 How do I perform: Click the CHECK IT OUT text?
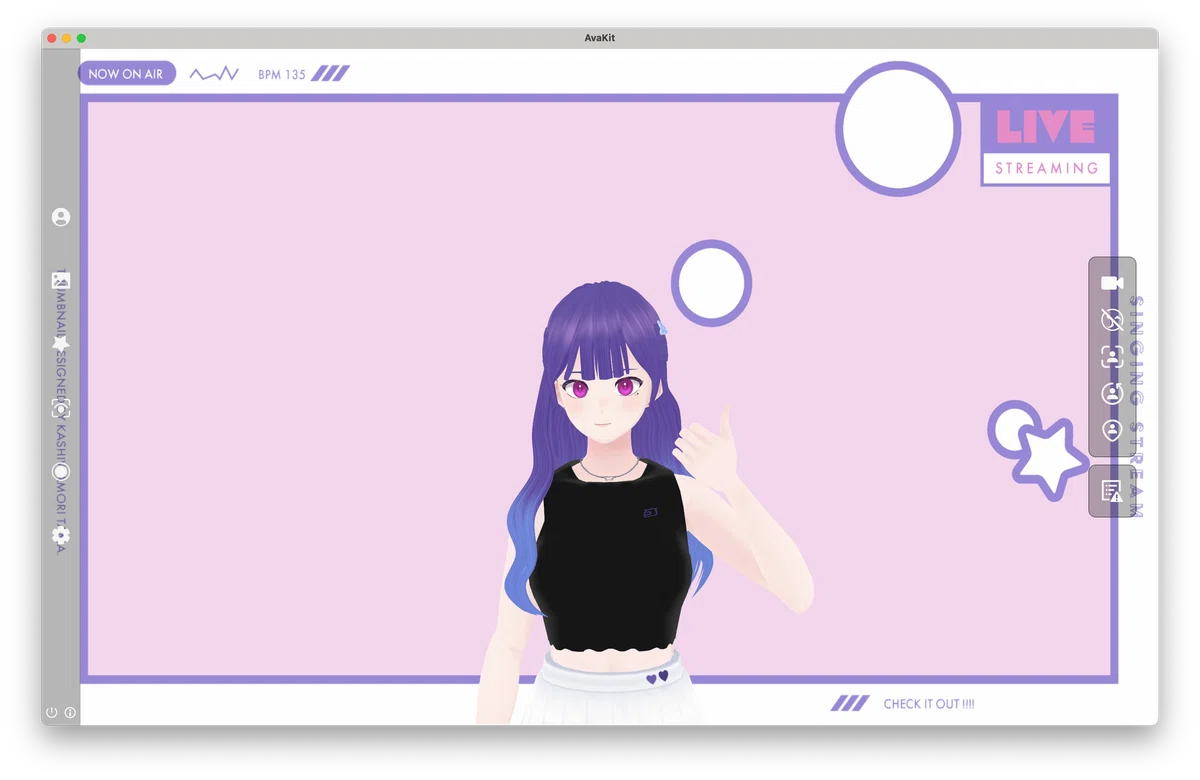929,704
